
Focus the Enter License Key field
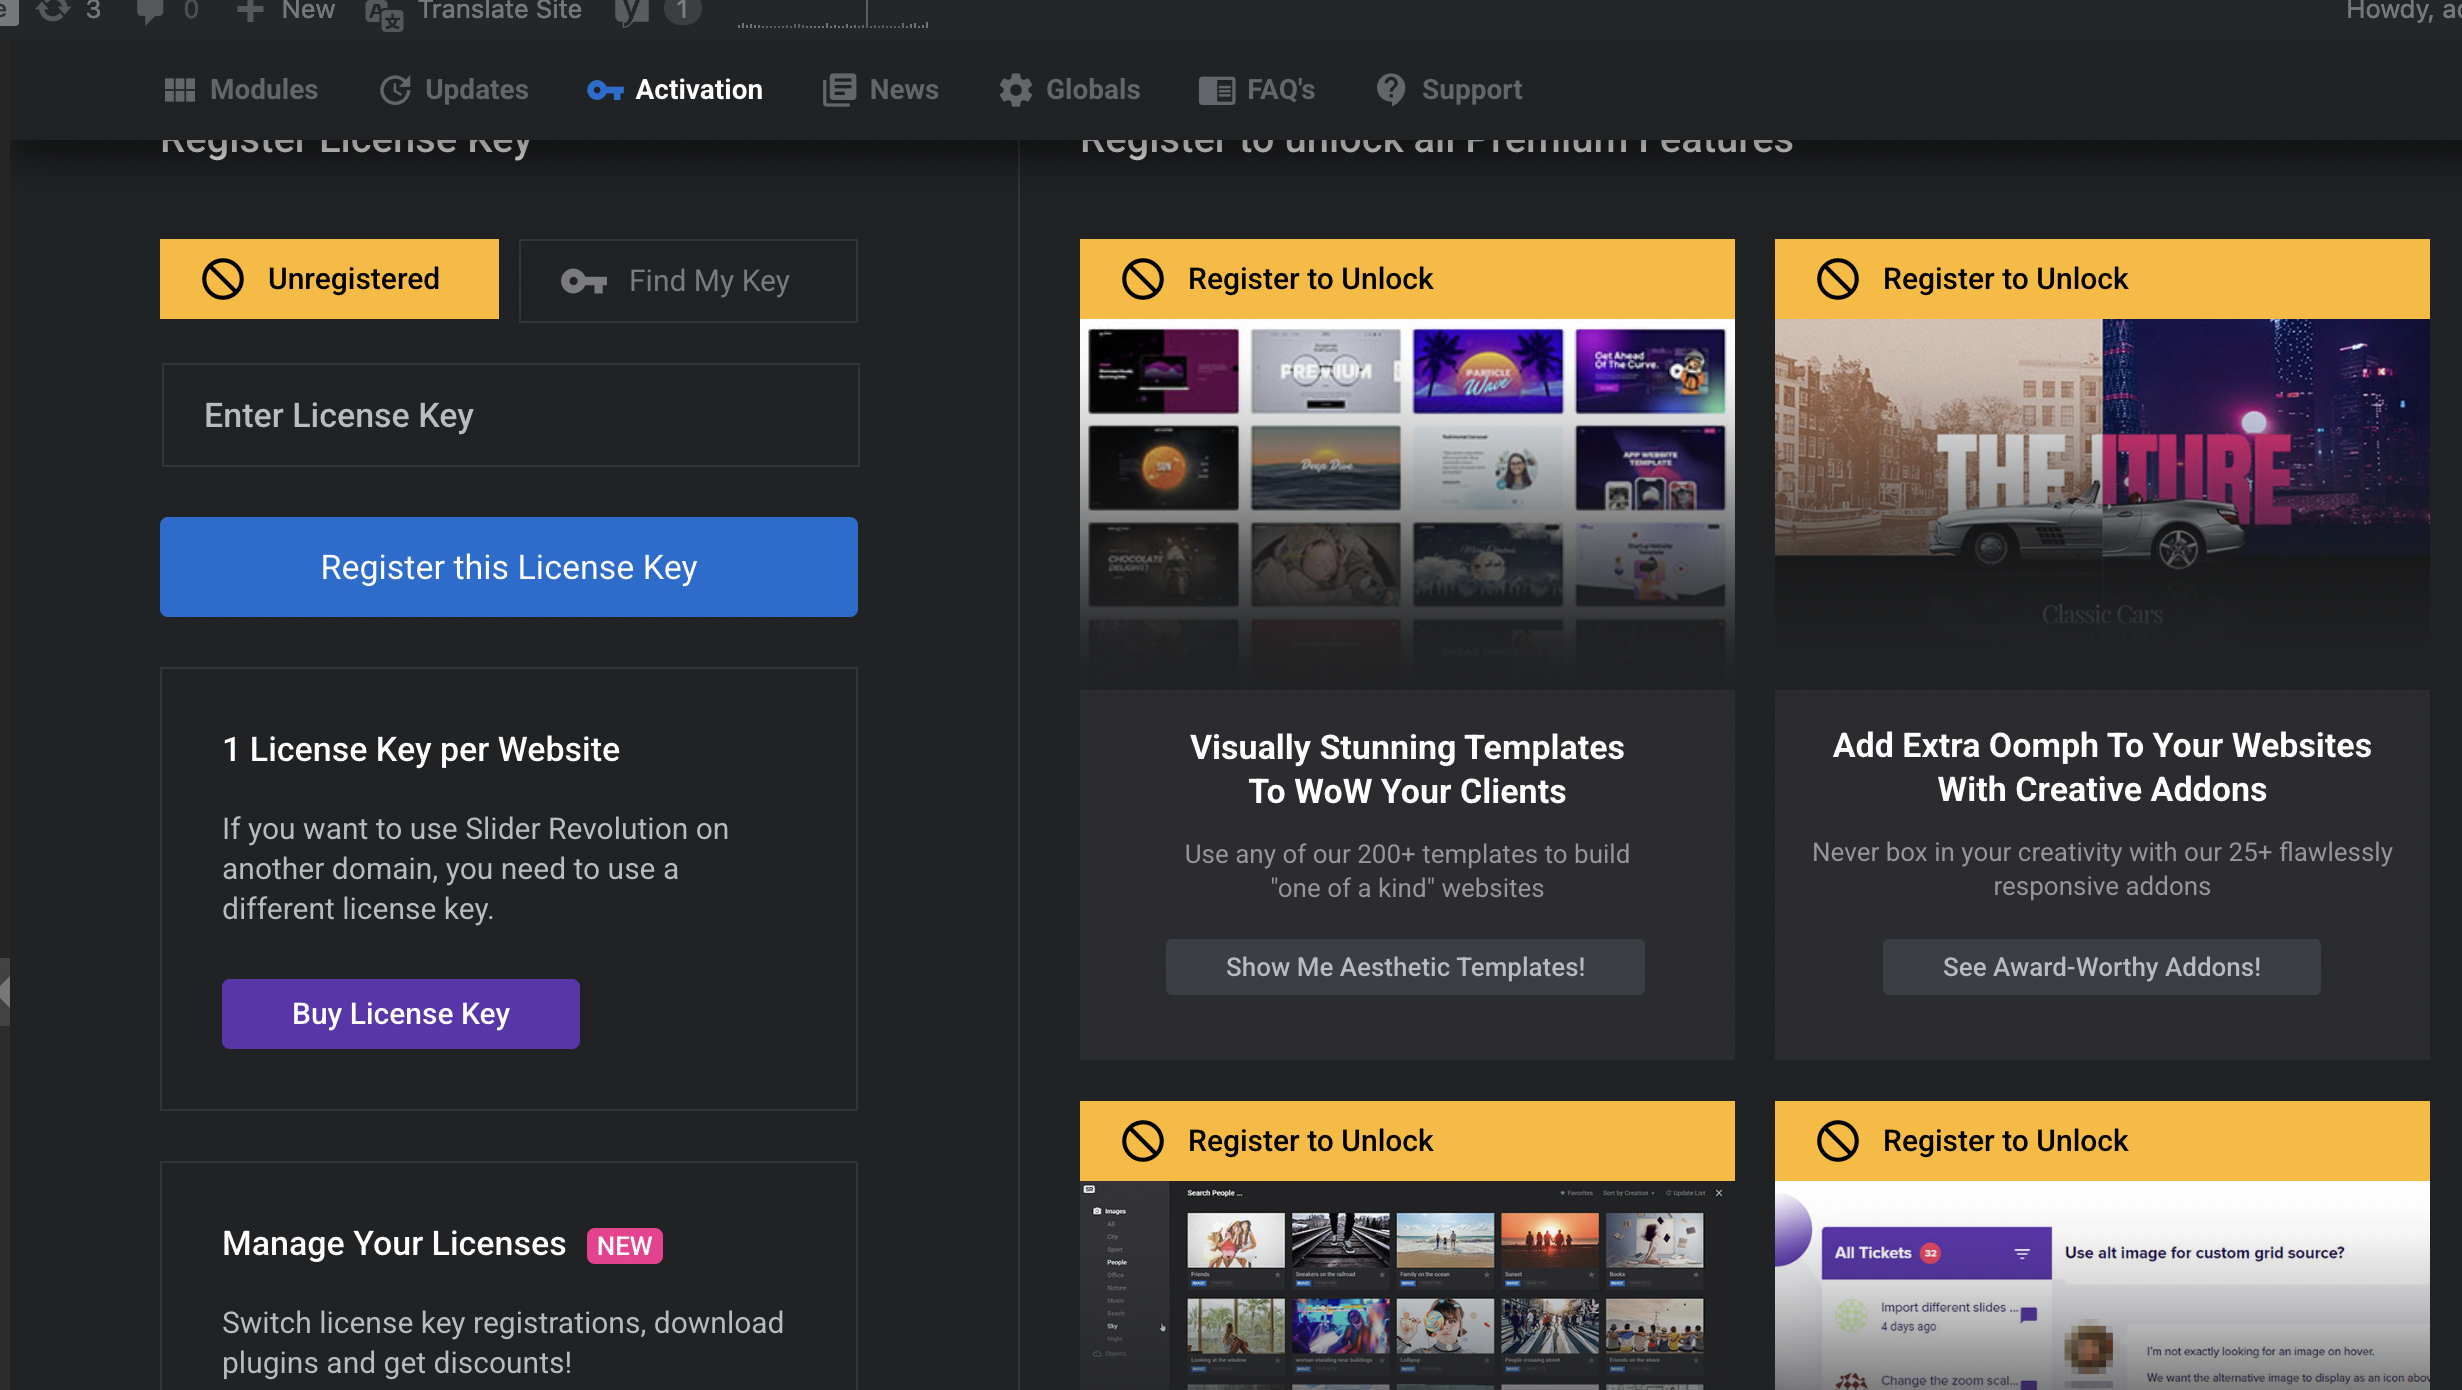click(x=510, y=415)
